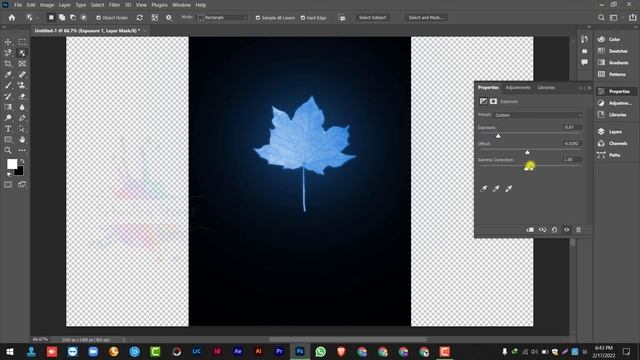Toggle clip adjustment to layer below
This screenshot has height=360, width=640.
pos(530,230)
